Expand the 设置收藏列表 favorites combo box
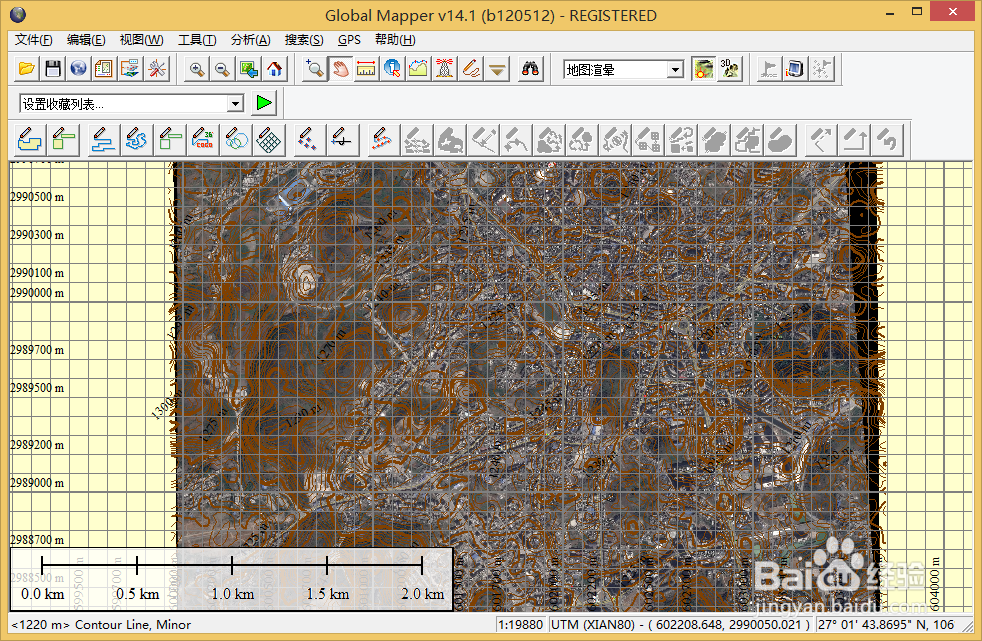Image resolution: width=982 pixels, height=641 pixels. (235, 103)
